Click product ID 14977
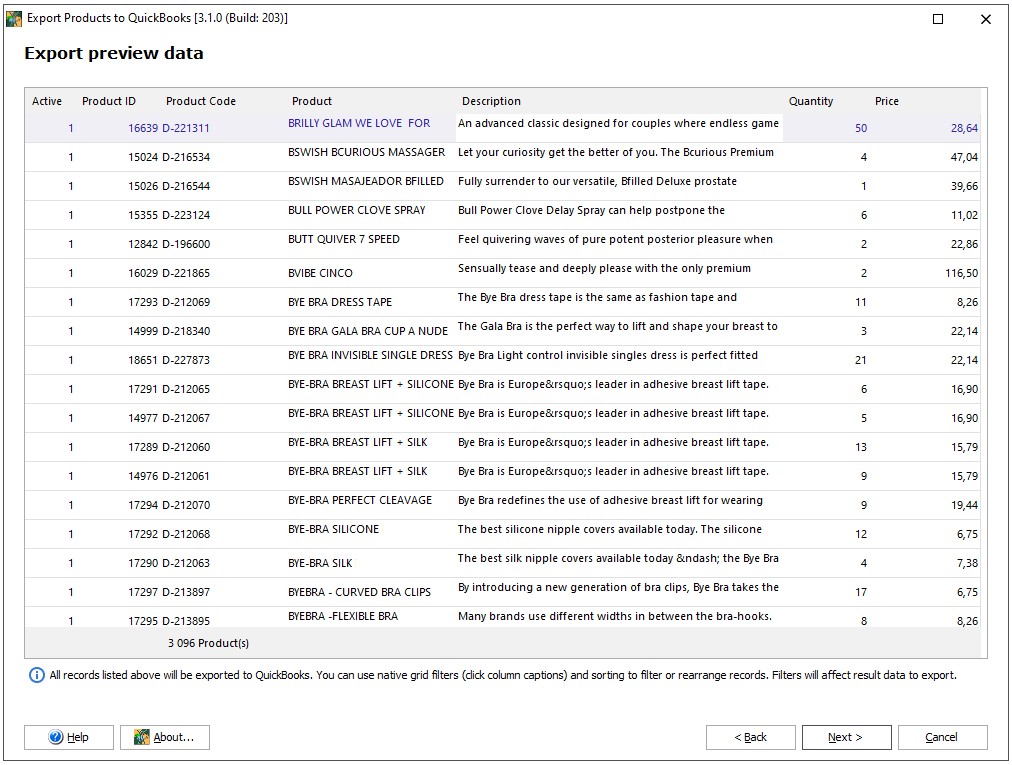This screenshot has width=1012, height=765. (143, 418)
